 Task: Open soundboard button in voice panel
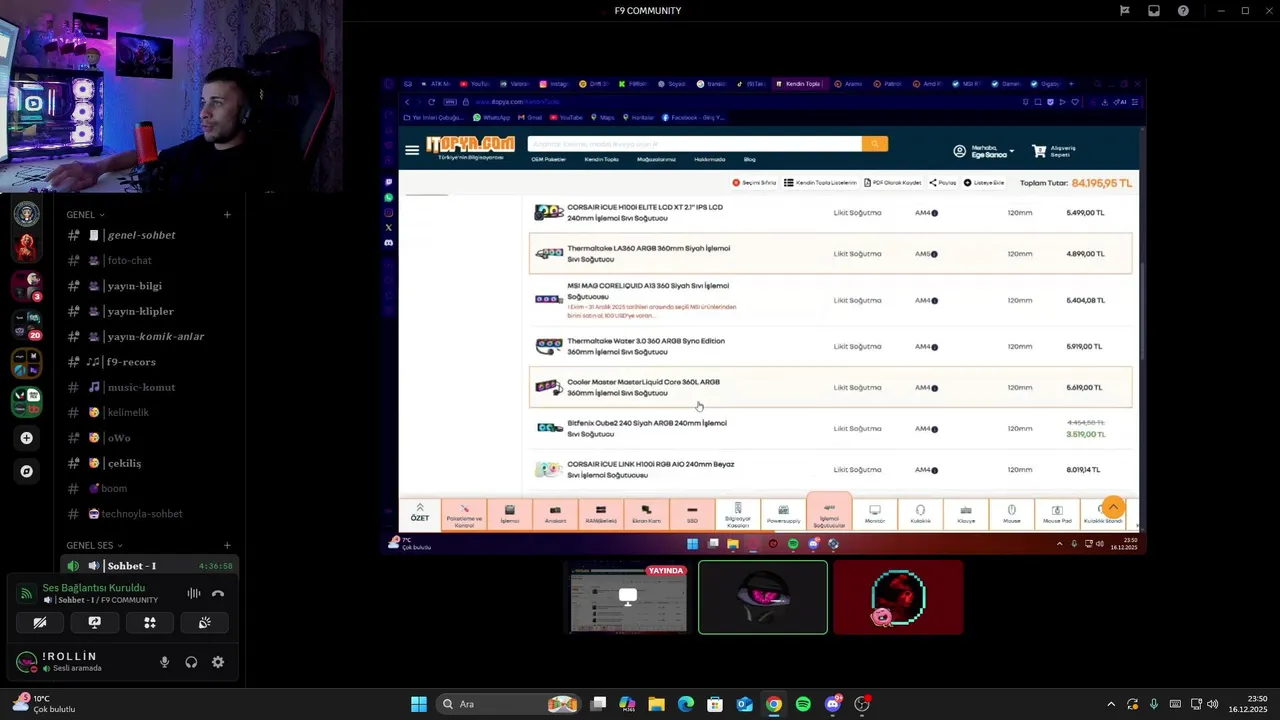pos(205,622)
